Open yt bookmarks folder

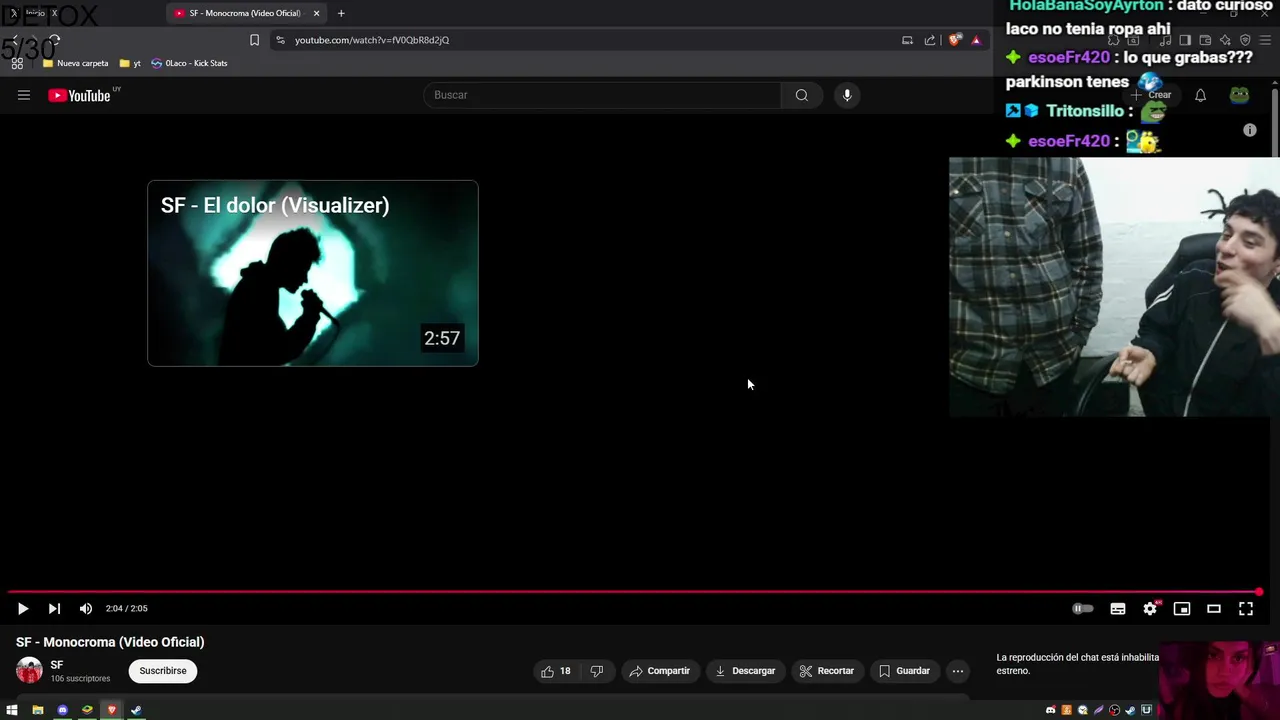coord(130,63)
